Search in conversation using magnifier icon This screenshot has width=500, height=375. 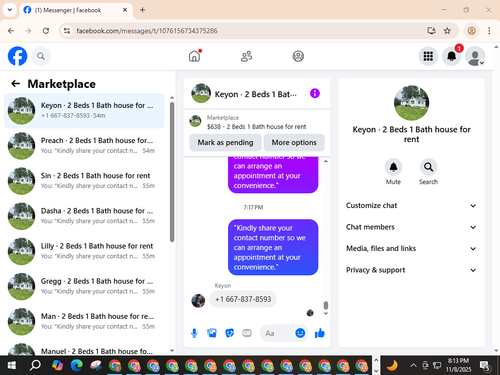pos(428,167)
